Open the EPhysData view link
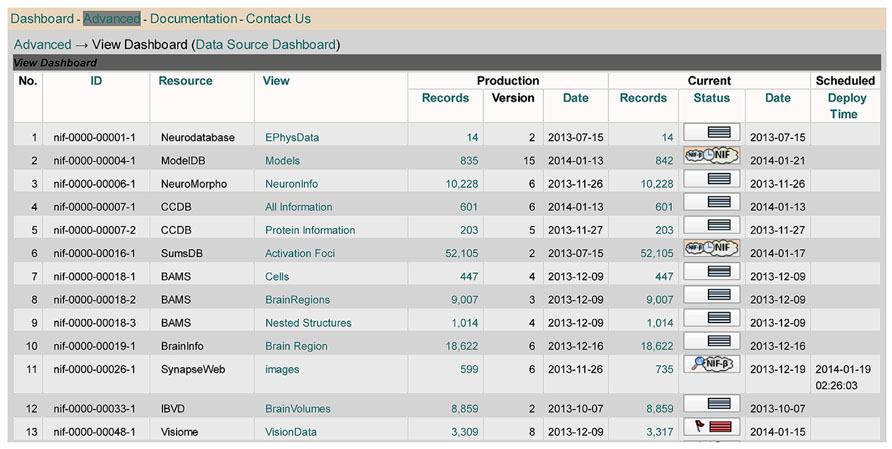892x449 pixels. (x=292, y=137)
